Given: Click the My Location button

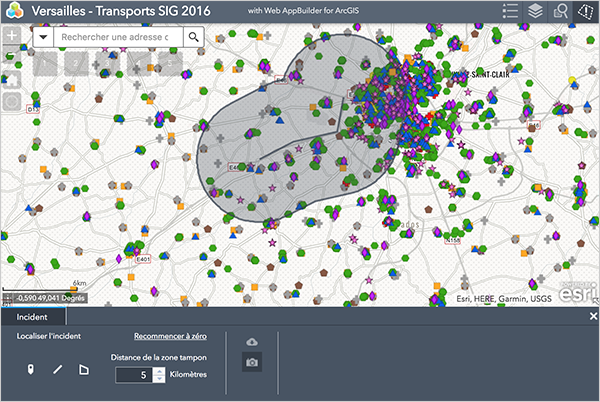Looking at the screenshot, I should (x=12, y=102).
